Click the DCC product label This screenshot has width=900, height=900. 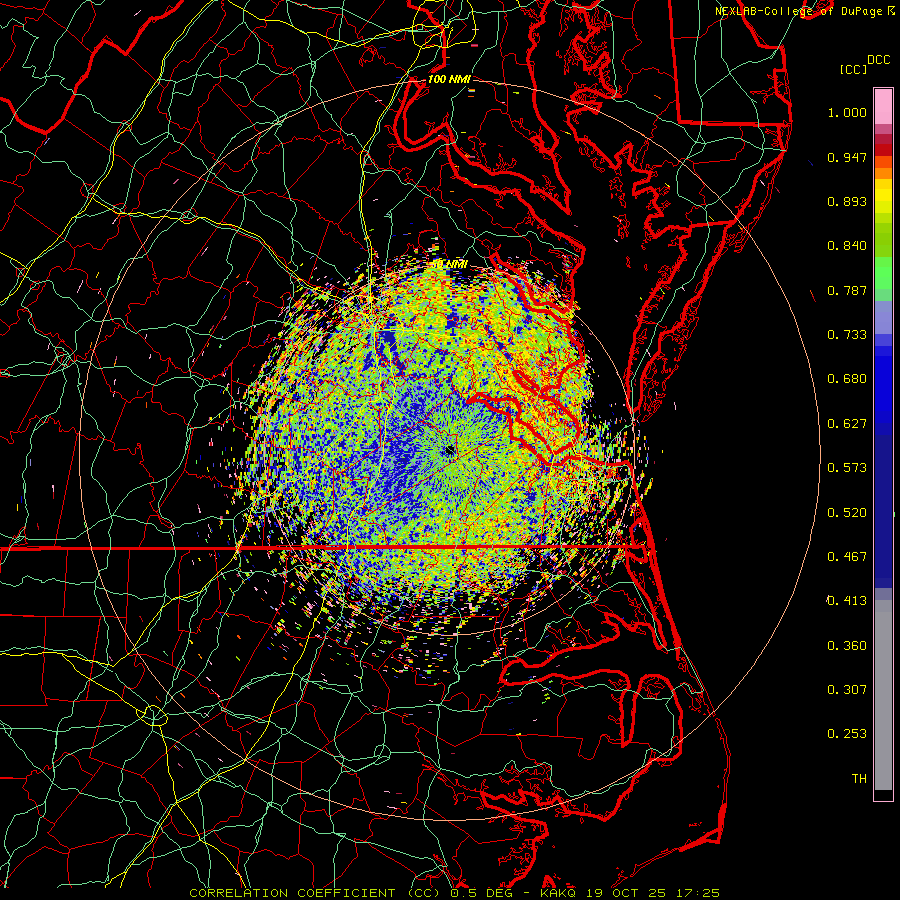pos(878,60)
